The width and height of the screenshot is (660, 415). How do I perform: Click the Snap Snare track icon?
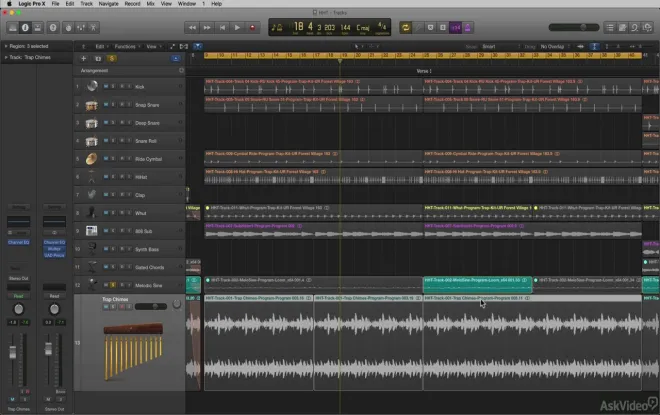tap(91, 105)
